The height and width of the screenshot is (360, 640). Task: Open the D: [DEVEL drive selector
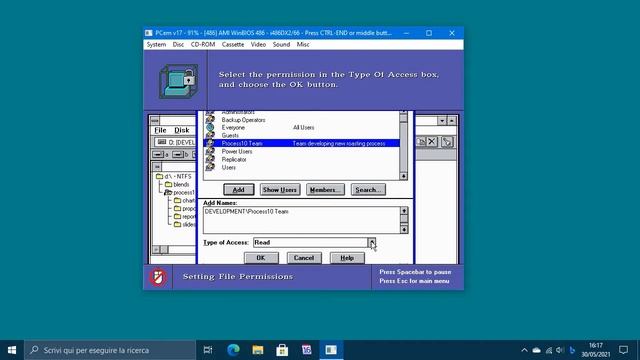pyautogui.click(x=176, y=142)
